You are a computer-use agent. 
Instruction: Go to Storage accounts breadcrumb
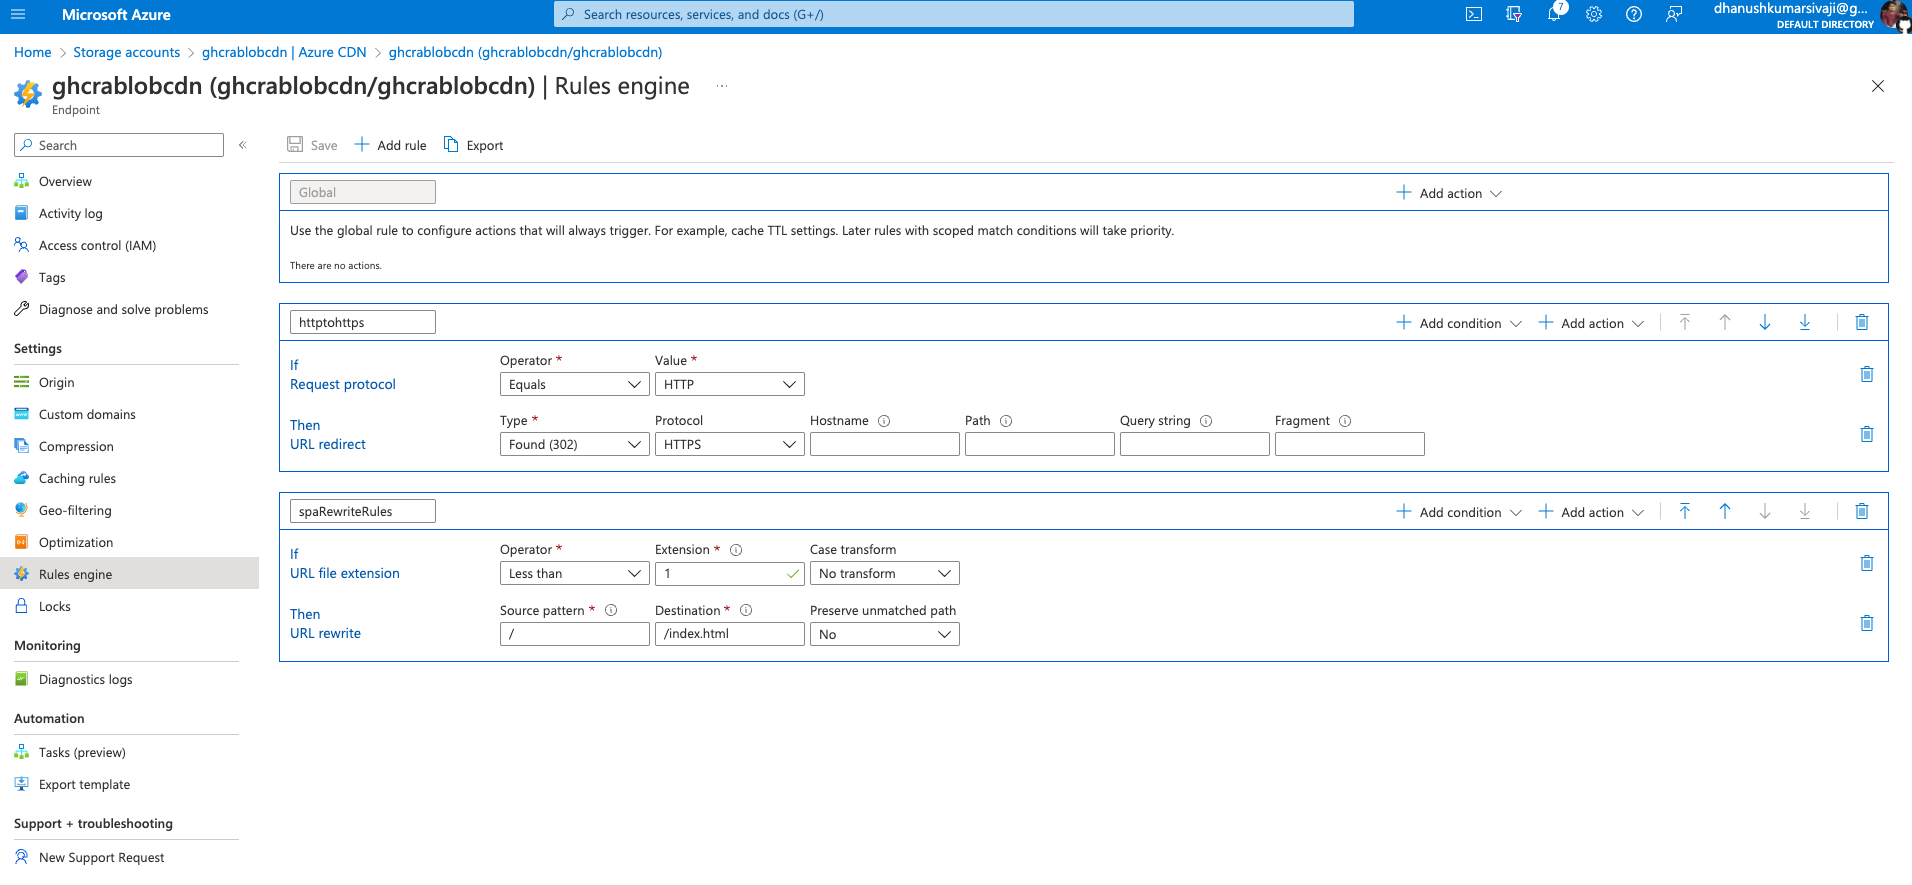tap(127, 52)
